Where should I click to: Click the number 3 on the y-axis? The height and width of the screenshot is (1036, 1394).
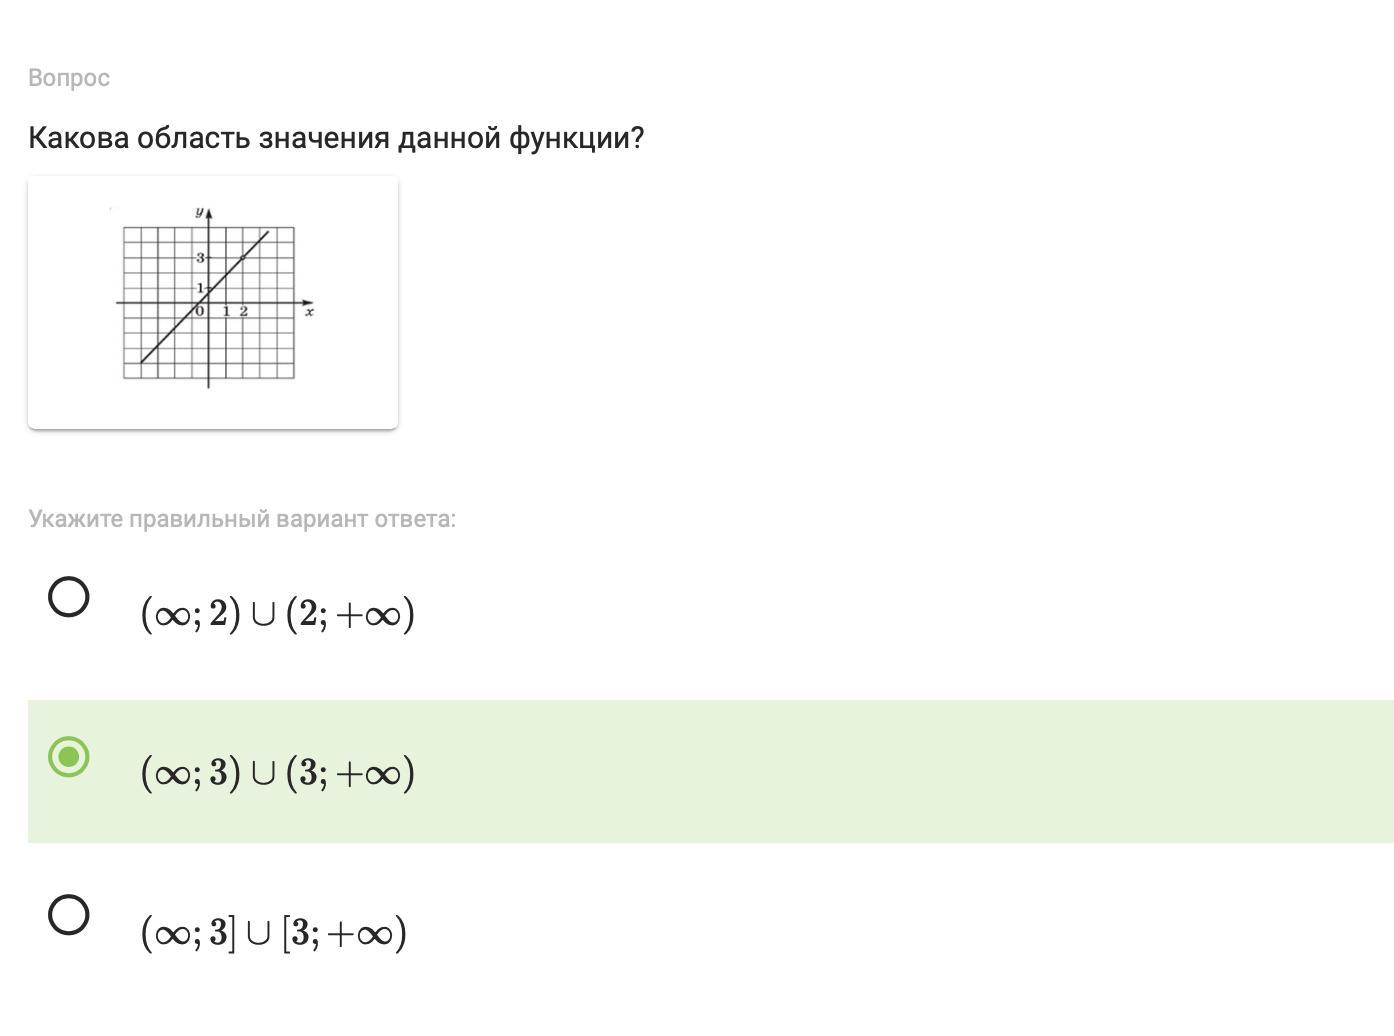(x=200, y=258)
